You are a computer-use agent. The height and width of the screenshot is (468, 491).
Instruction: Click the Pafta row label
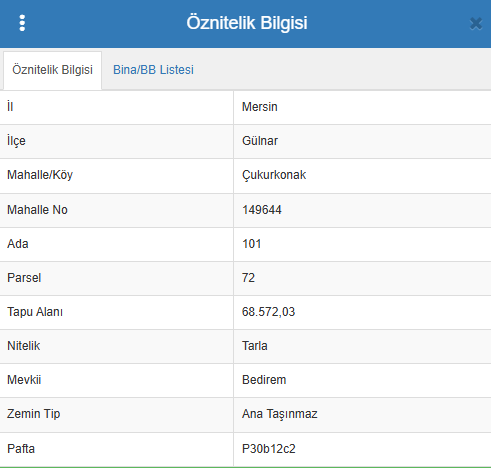point(21,449)
